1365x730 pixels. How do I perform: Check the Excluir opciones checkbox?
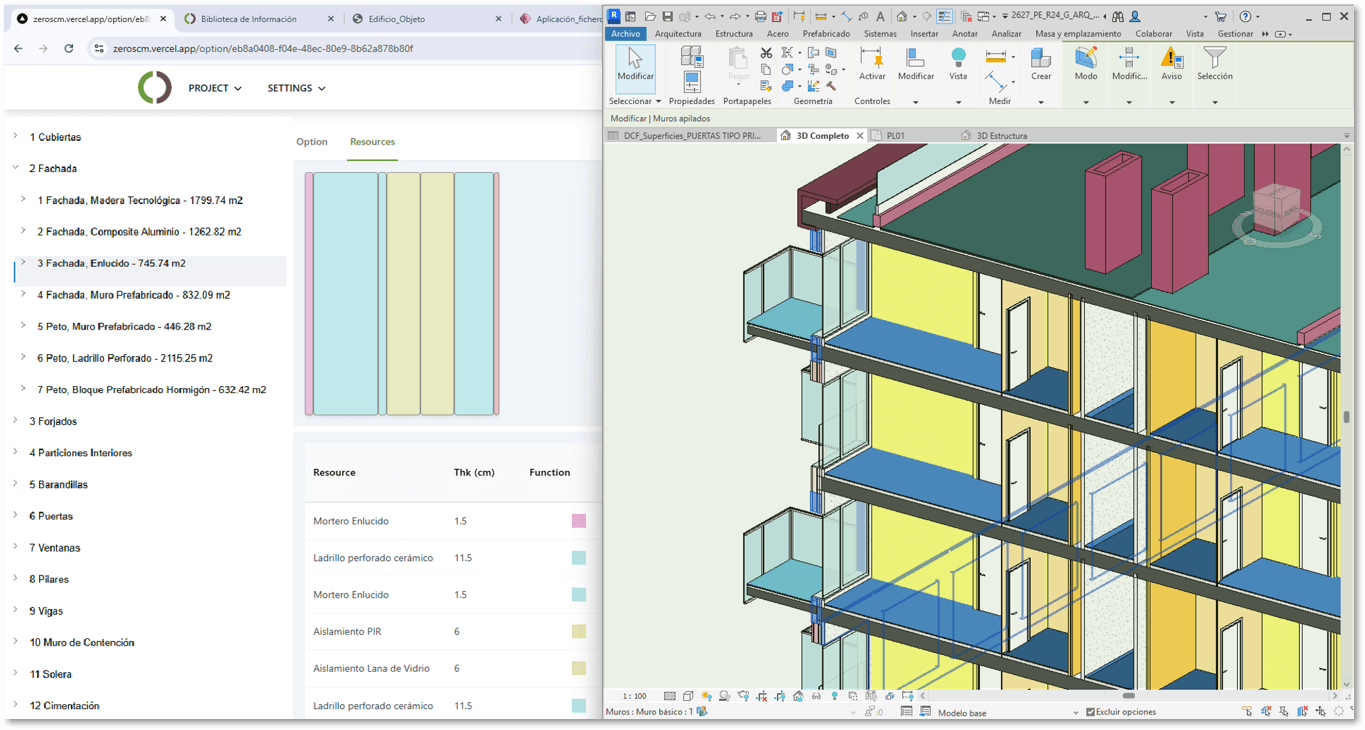1088,711
